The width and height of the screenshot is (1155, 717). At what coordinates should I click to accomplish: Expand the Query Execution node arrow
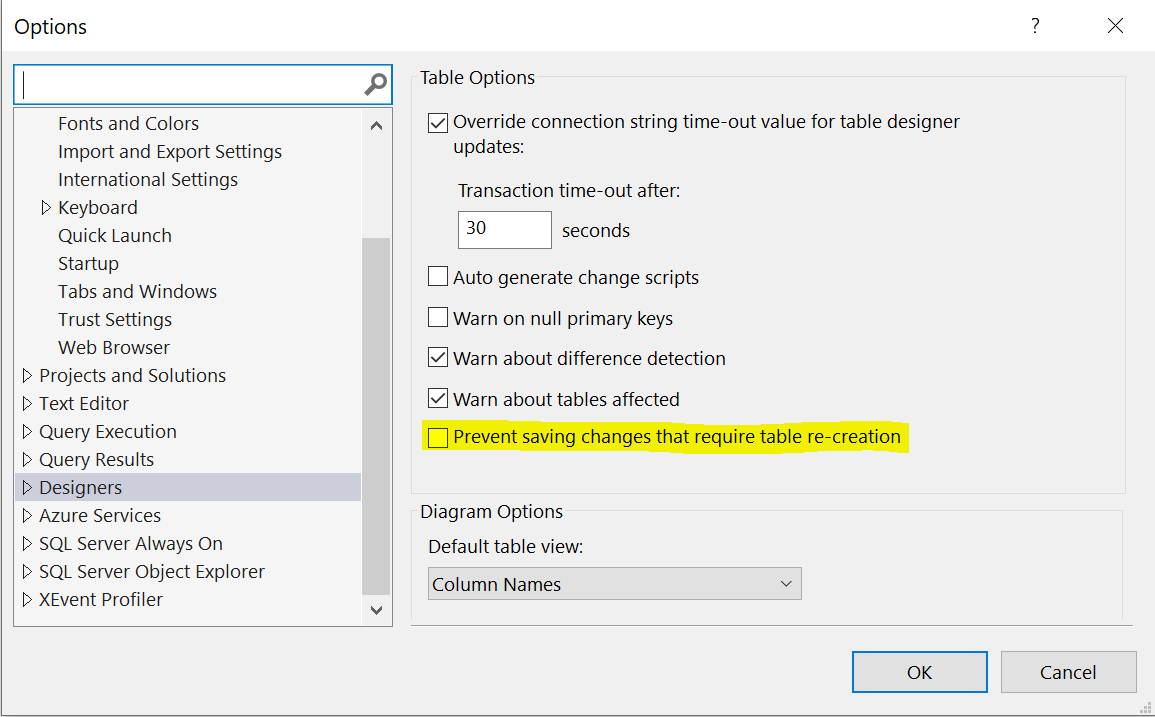pos(27,432)
